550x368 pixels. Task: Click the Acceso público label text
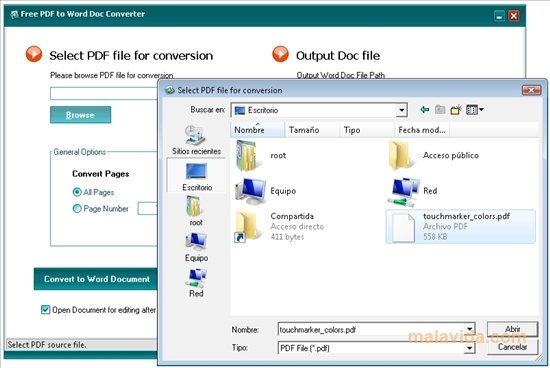[x=451, y=155]
